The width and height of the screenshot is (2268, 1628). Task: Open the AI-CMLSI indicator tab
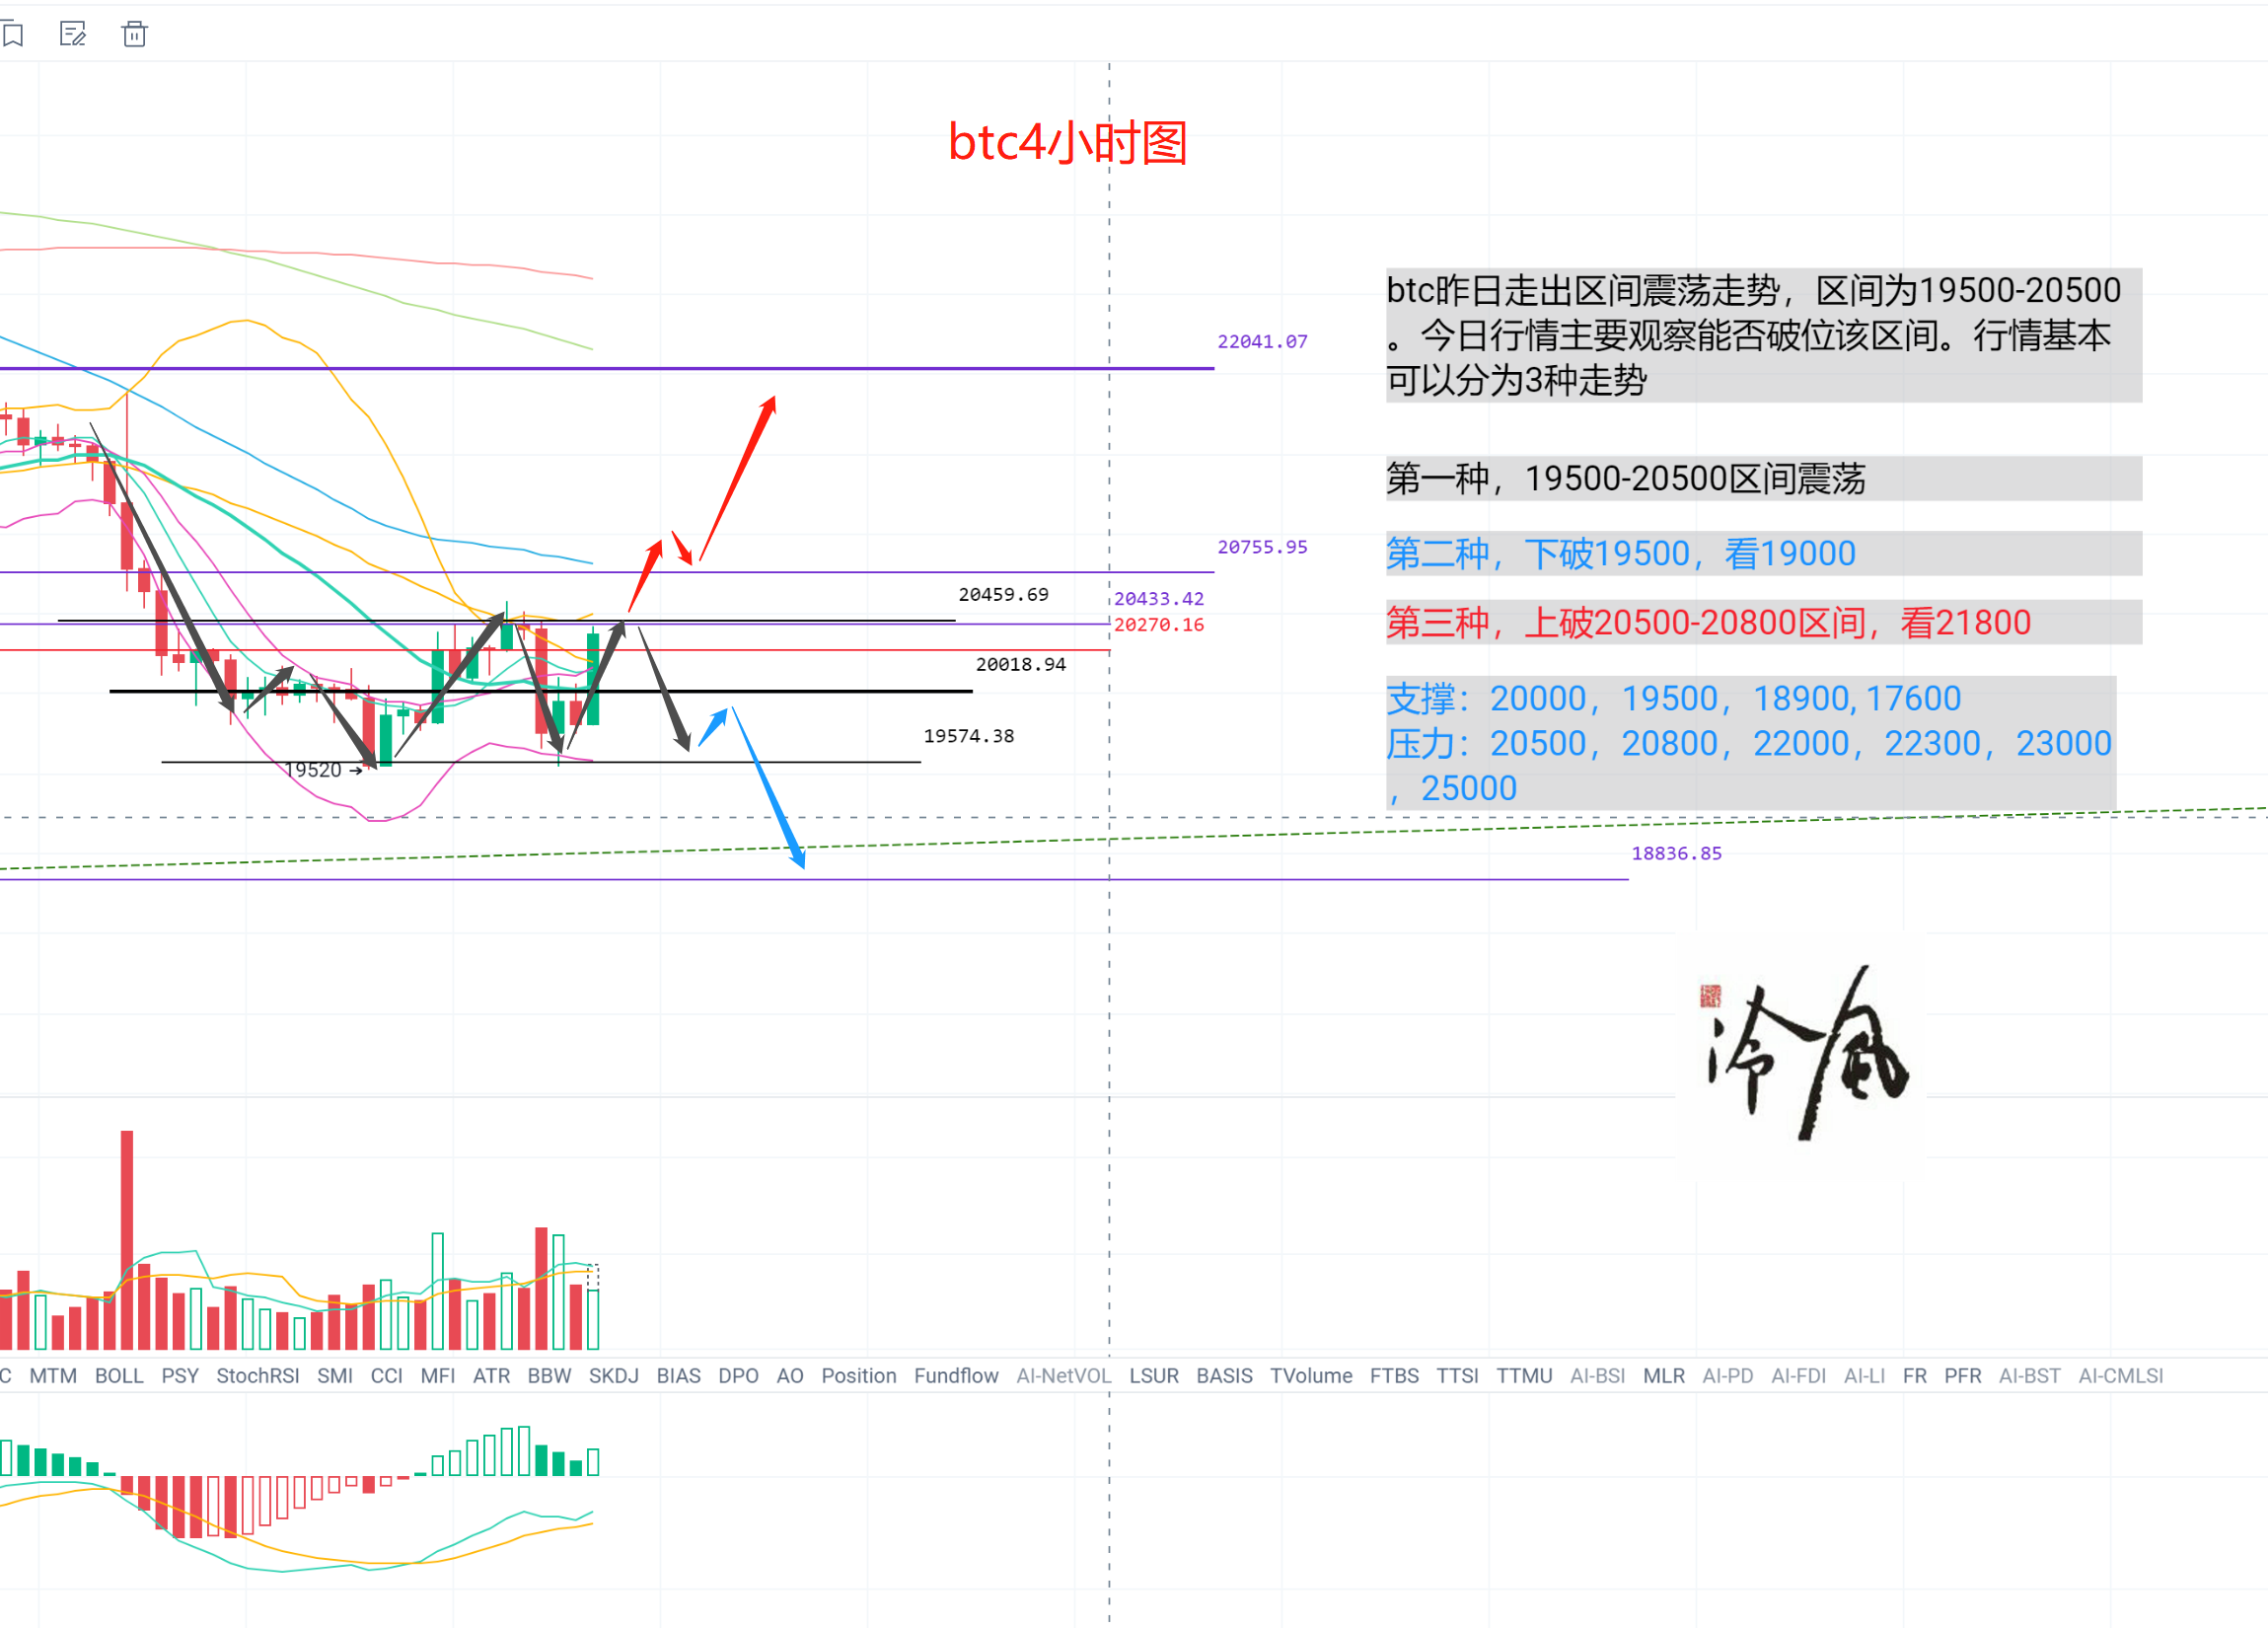(2120, 1375)
